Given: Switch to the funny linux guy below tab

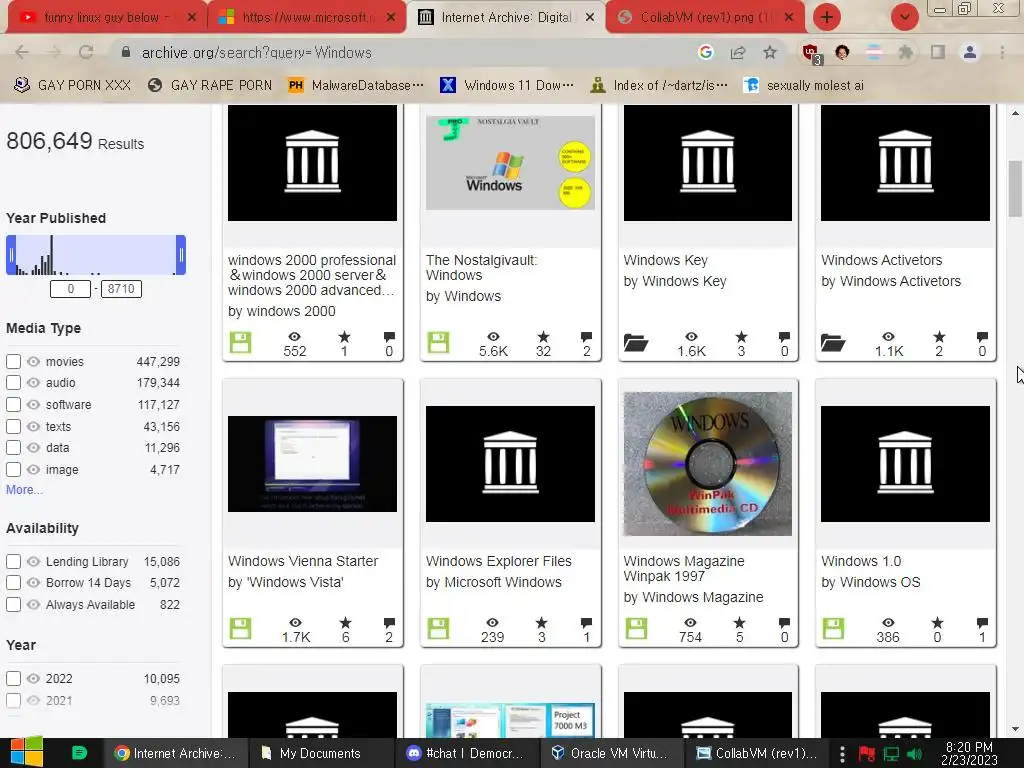Looking at the screenshot, I should tap(108, 18).
